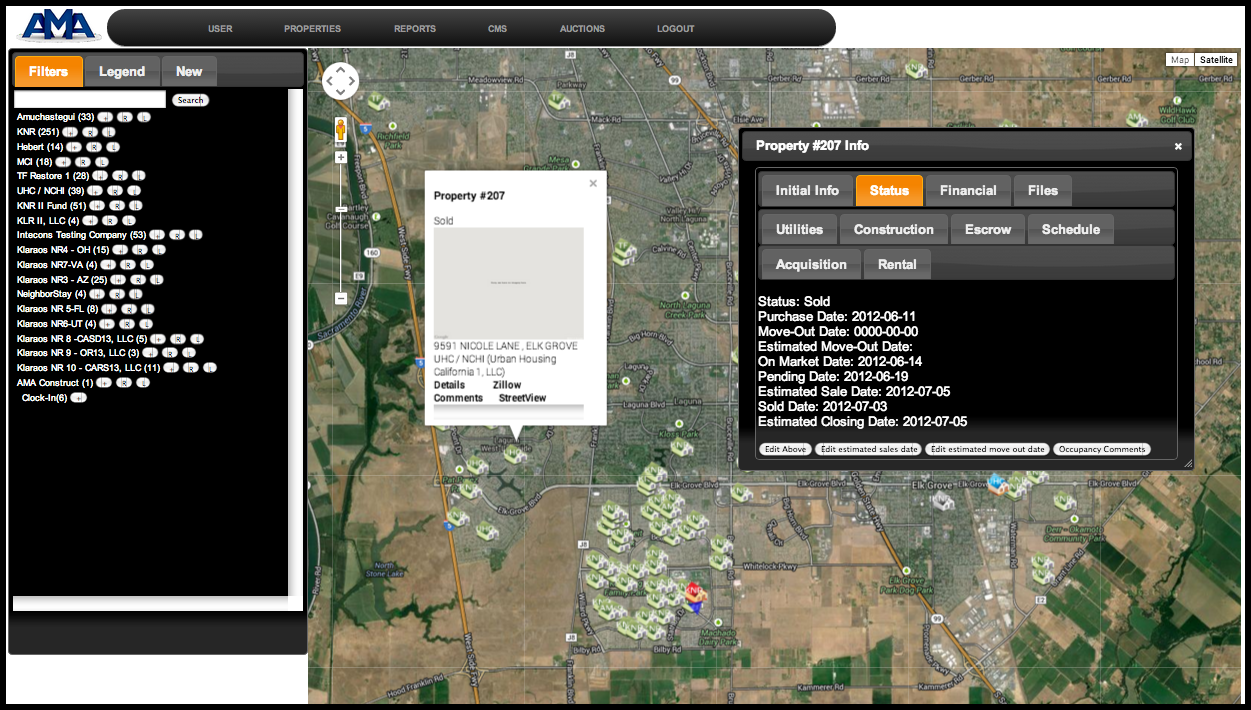Viewport: 1251px width, 710px height.
Task: Open the AUCTIONS menu in the top bar
Action: 582,29
